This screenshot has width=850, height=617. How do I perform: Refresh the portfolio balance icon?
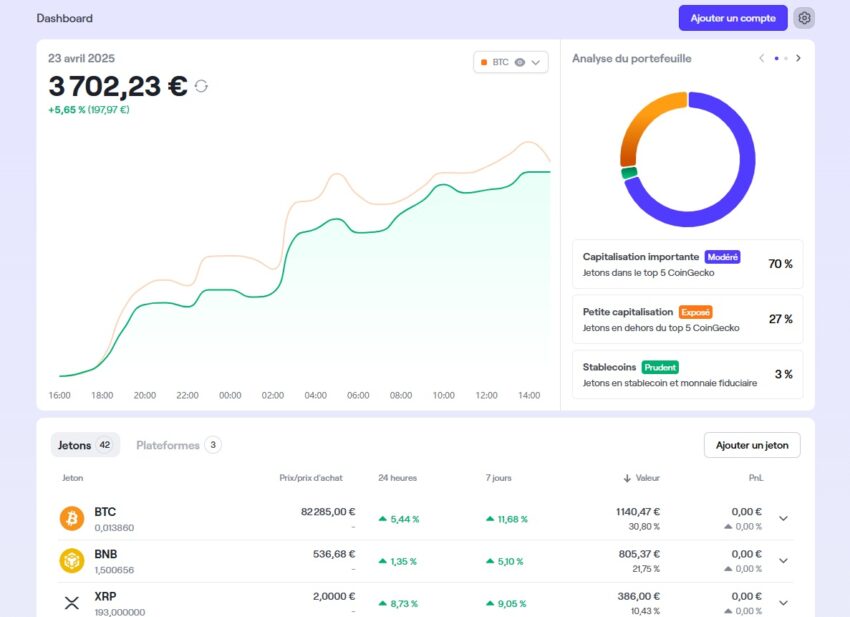pos(201,86)
